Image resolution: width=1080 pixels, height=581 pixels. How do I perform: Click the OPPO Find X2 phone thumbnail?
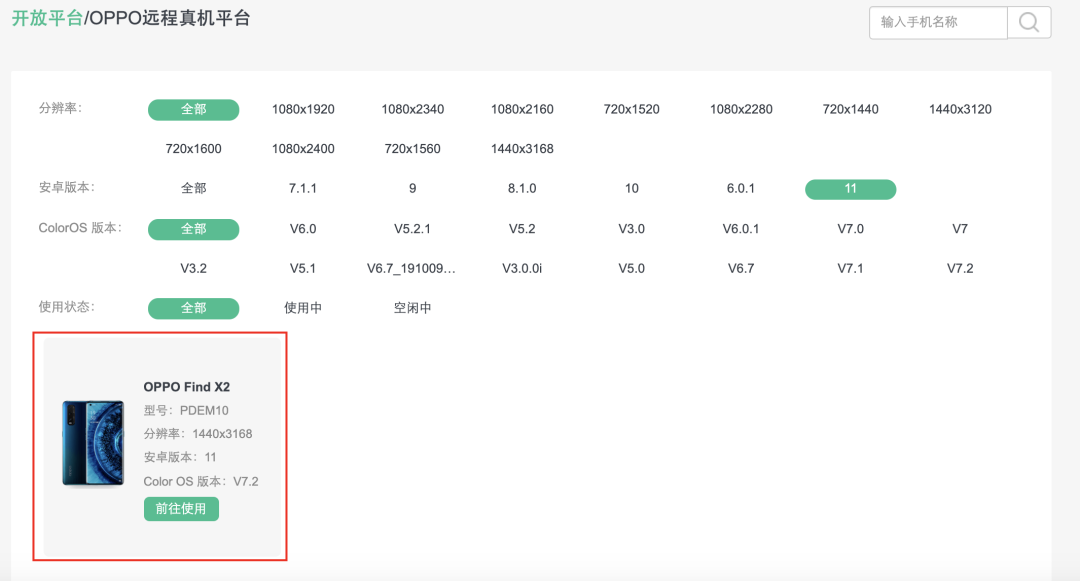click(x=93, y=444)
